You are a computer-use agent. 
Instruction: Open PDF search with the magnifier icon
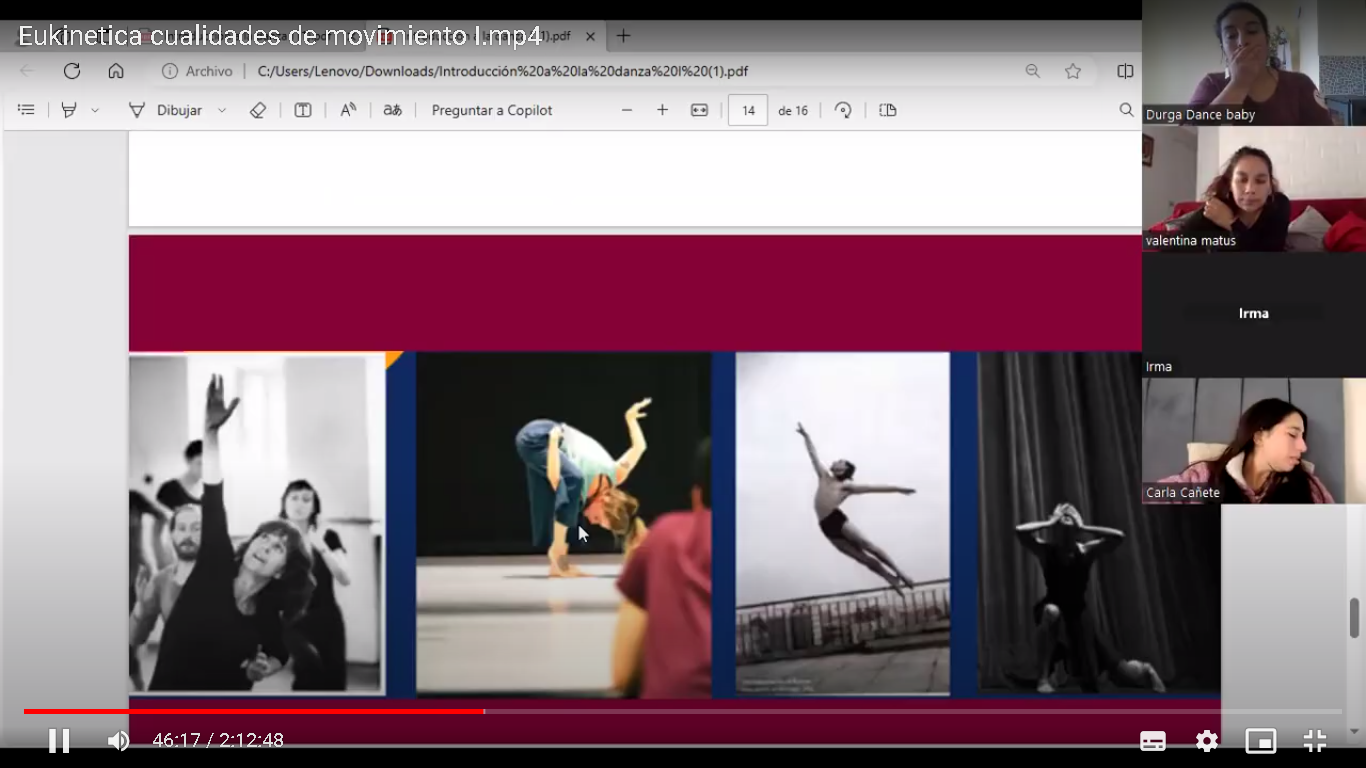pyautogui.click(x=1127, y=110)
